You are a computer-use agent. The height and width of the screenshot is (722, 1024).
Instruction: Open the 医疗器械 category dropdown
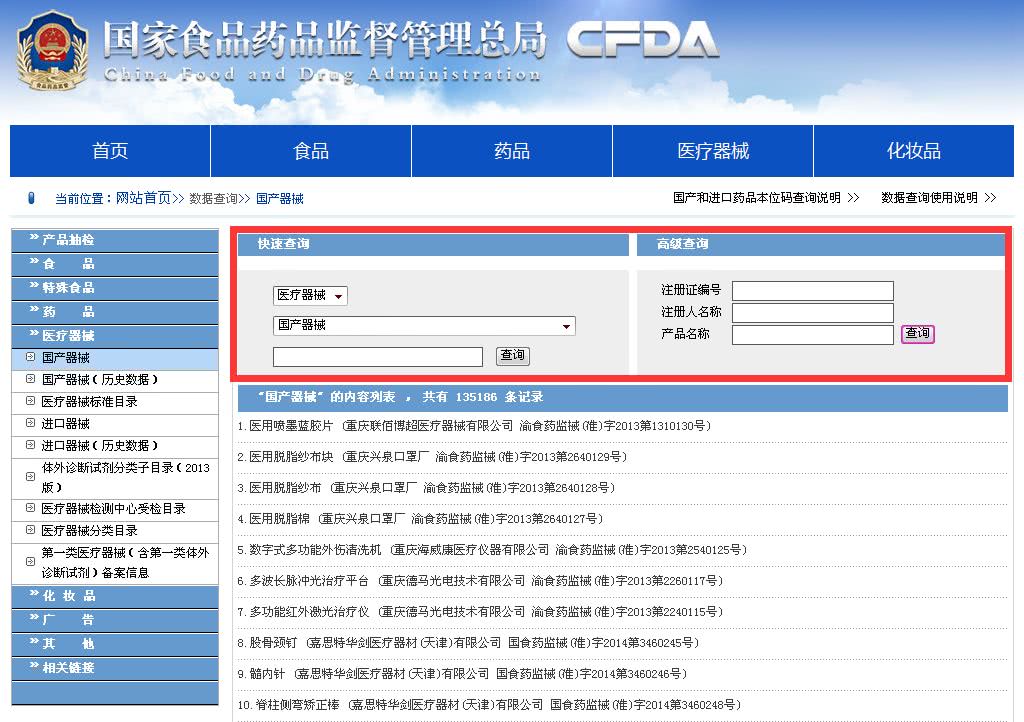click(310, 294)
